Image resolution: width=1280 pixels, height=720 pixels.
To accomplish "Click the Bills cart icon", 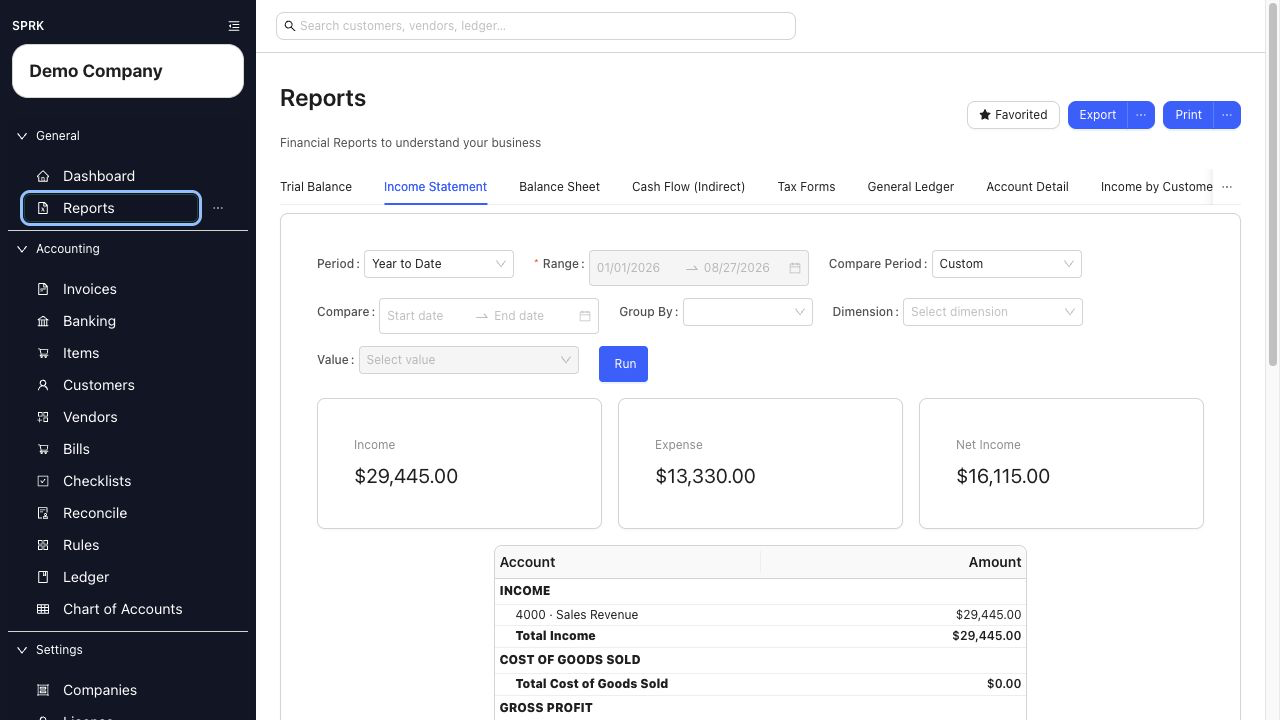I will point(43,449).
